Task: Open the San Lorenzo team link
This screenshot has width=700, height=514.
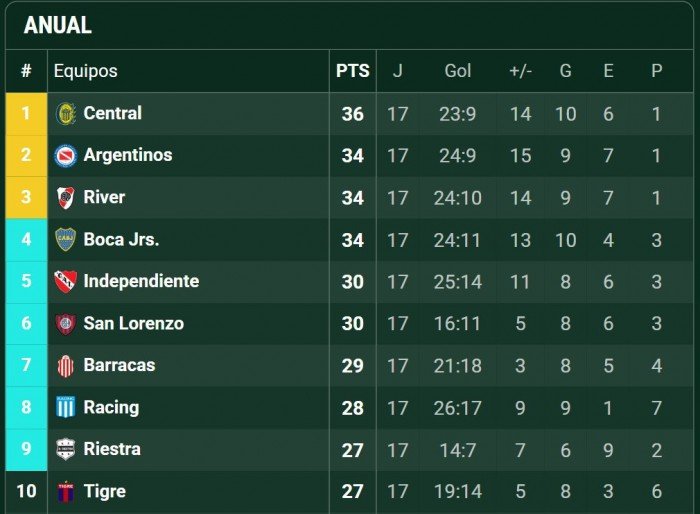Action: click(133, 324)
